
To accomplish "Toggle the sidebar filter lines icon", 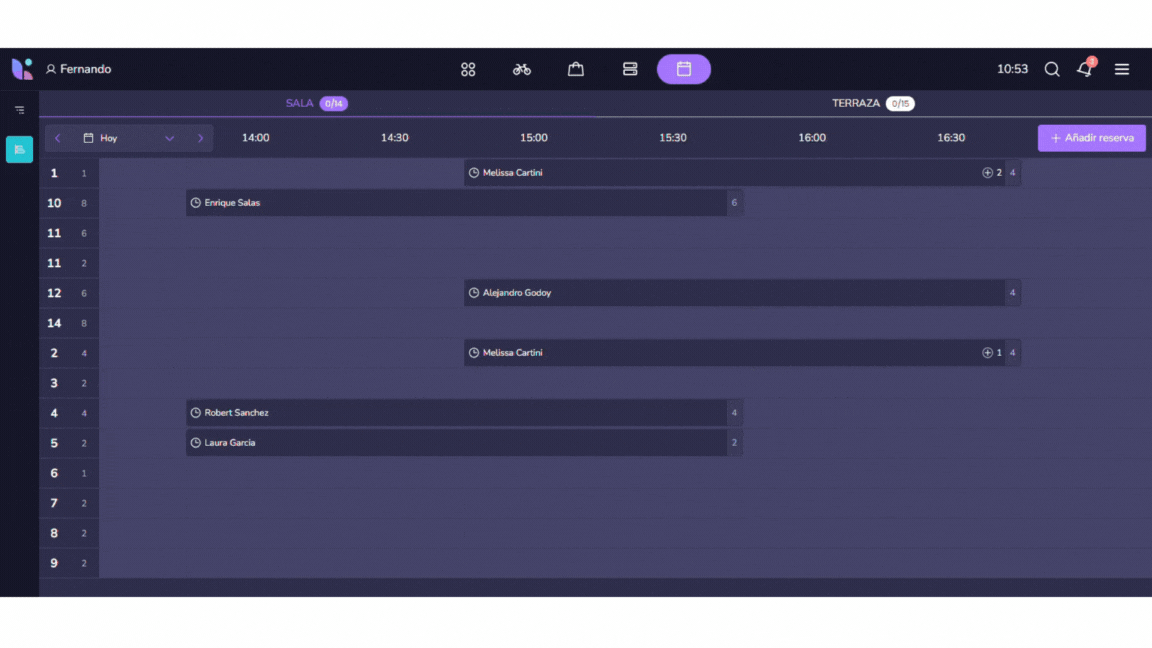I will pos(19,110).
